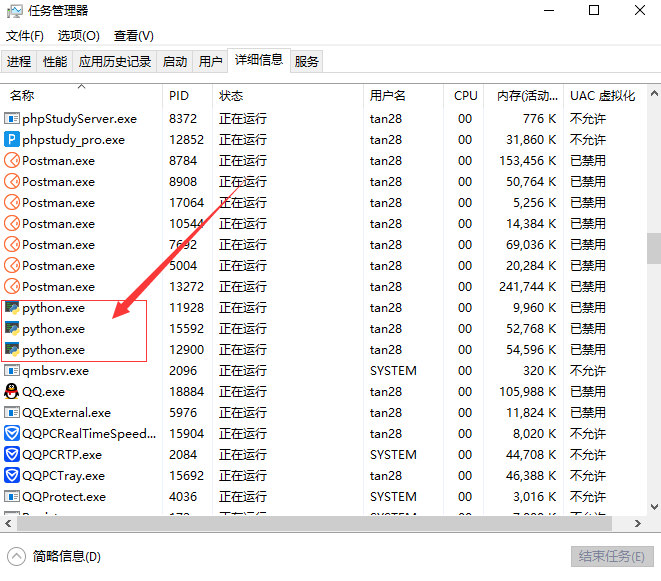Viewport: 661px width, 581px height.
Task: Click python icon for PID 11928
Action: [x=12, y=308]
